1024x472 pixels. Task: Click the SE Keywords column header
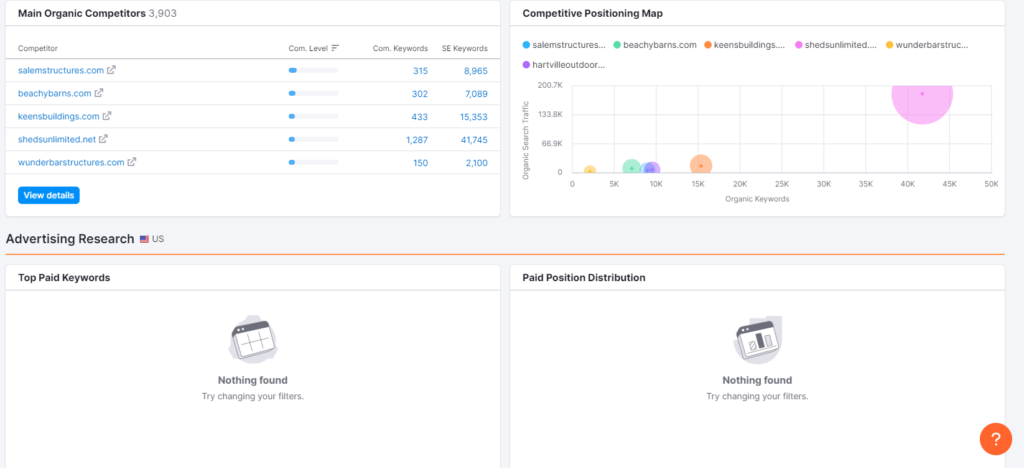pos(464,48)
